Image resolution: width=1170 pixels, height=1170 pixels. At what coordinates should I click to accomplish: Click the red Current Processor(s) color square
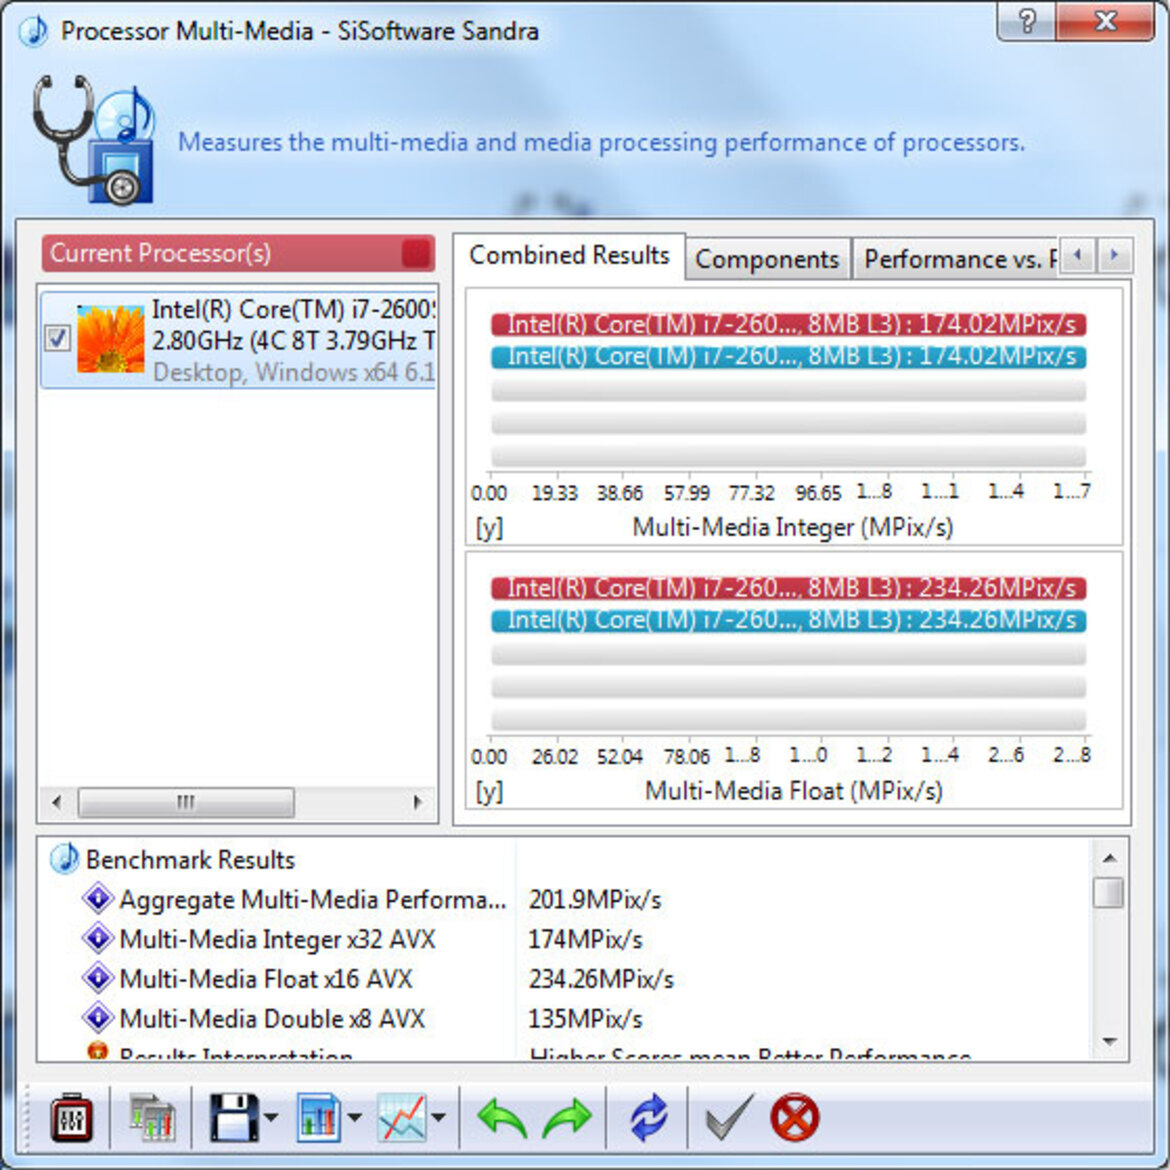(x=416, y=254)
